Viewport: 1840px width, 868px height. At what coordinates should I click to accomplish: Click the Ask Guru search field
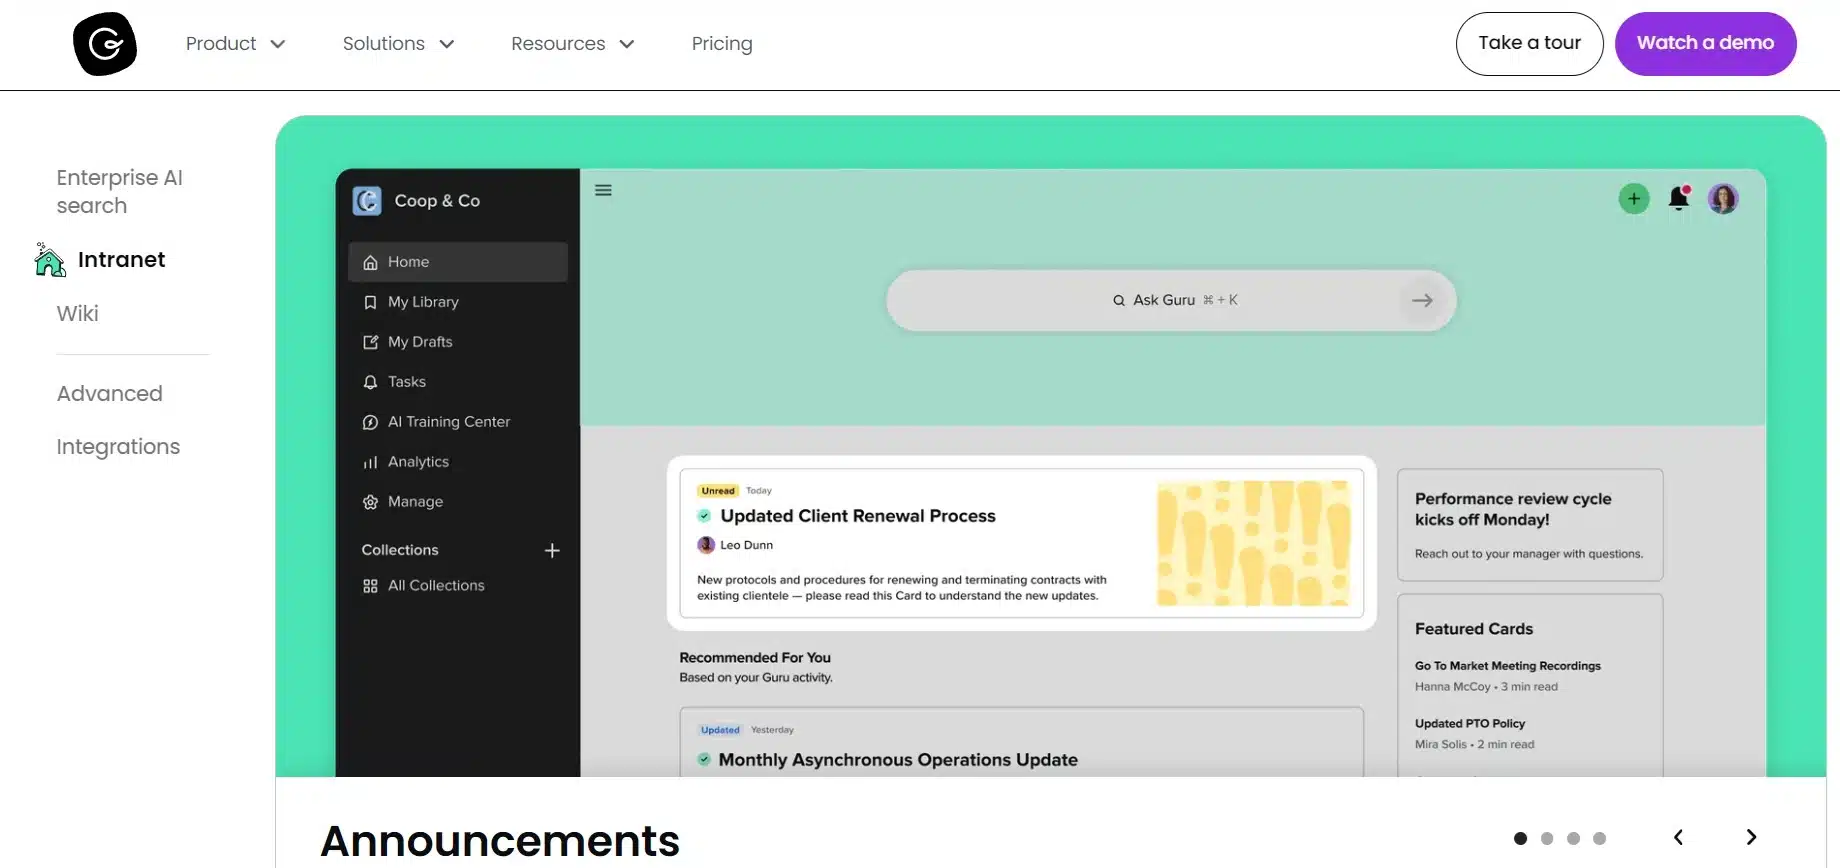pyautogui.click(x=1171, y=300)
